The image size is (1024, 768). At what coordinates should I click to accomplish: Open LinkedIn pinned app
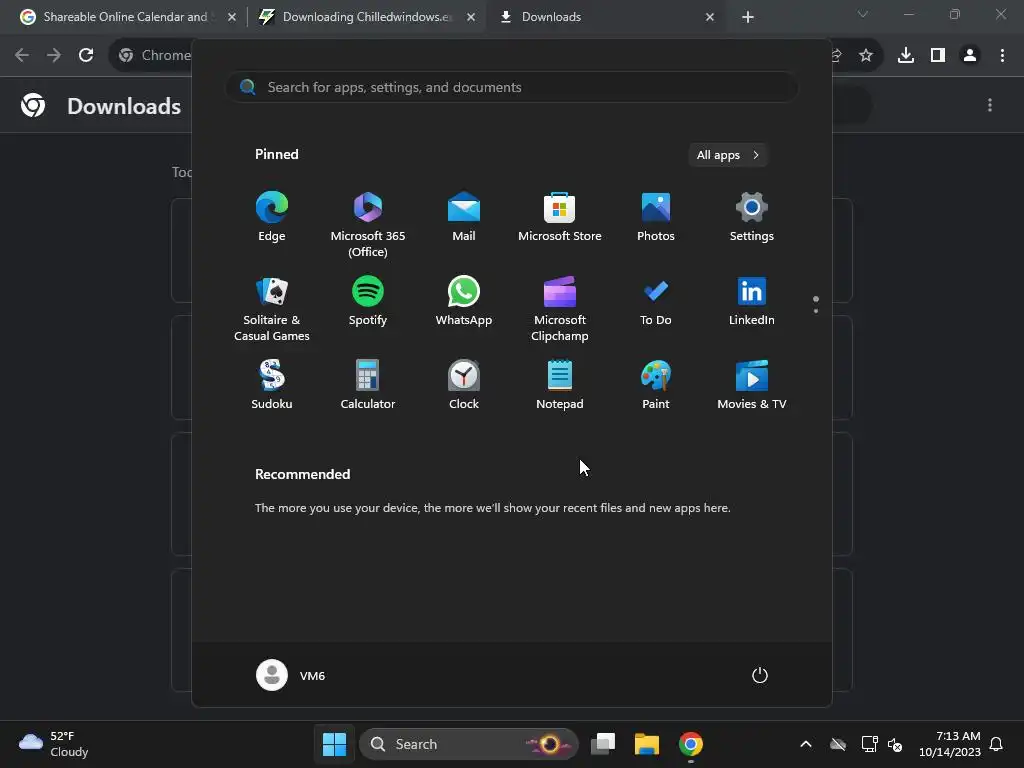pos(752,301)
